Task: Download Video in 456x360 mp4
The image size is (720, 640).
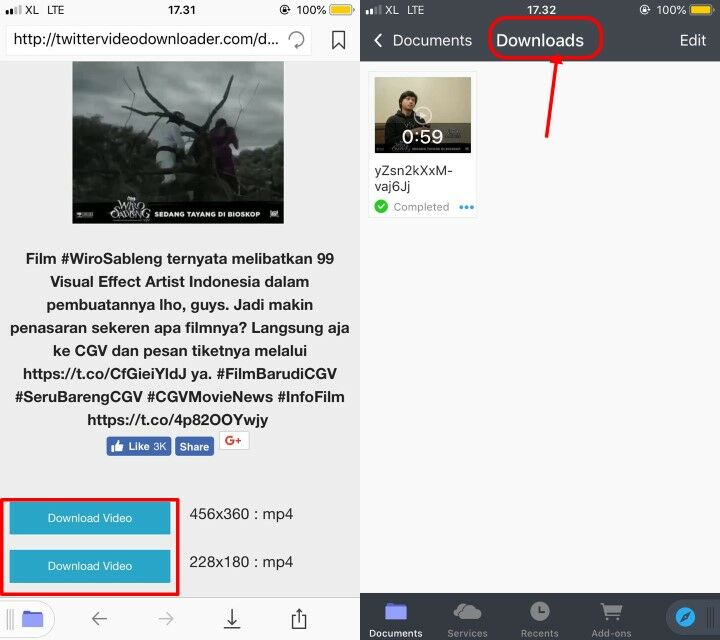Action: coord(90,518)
